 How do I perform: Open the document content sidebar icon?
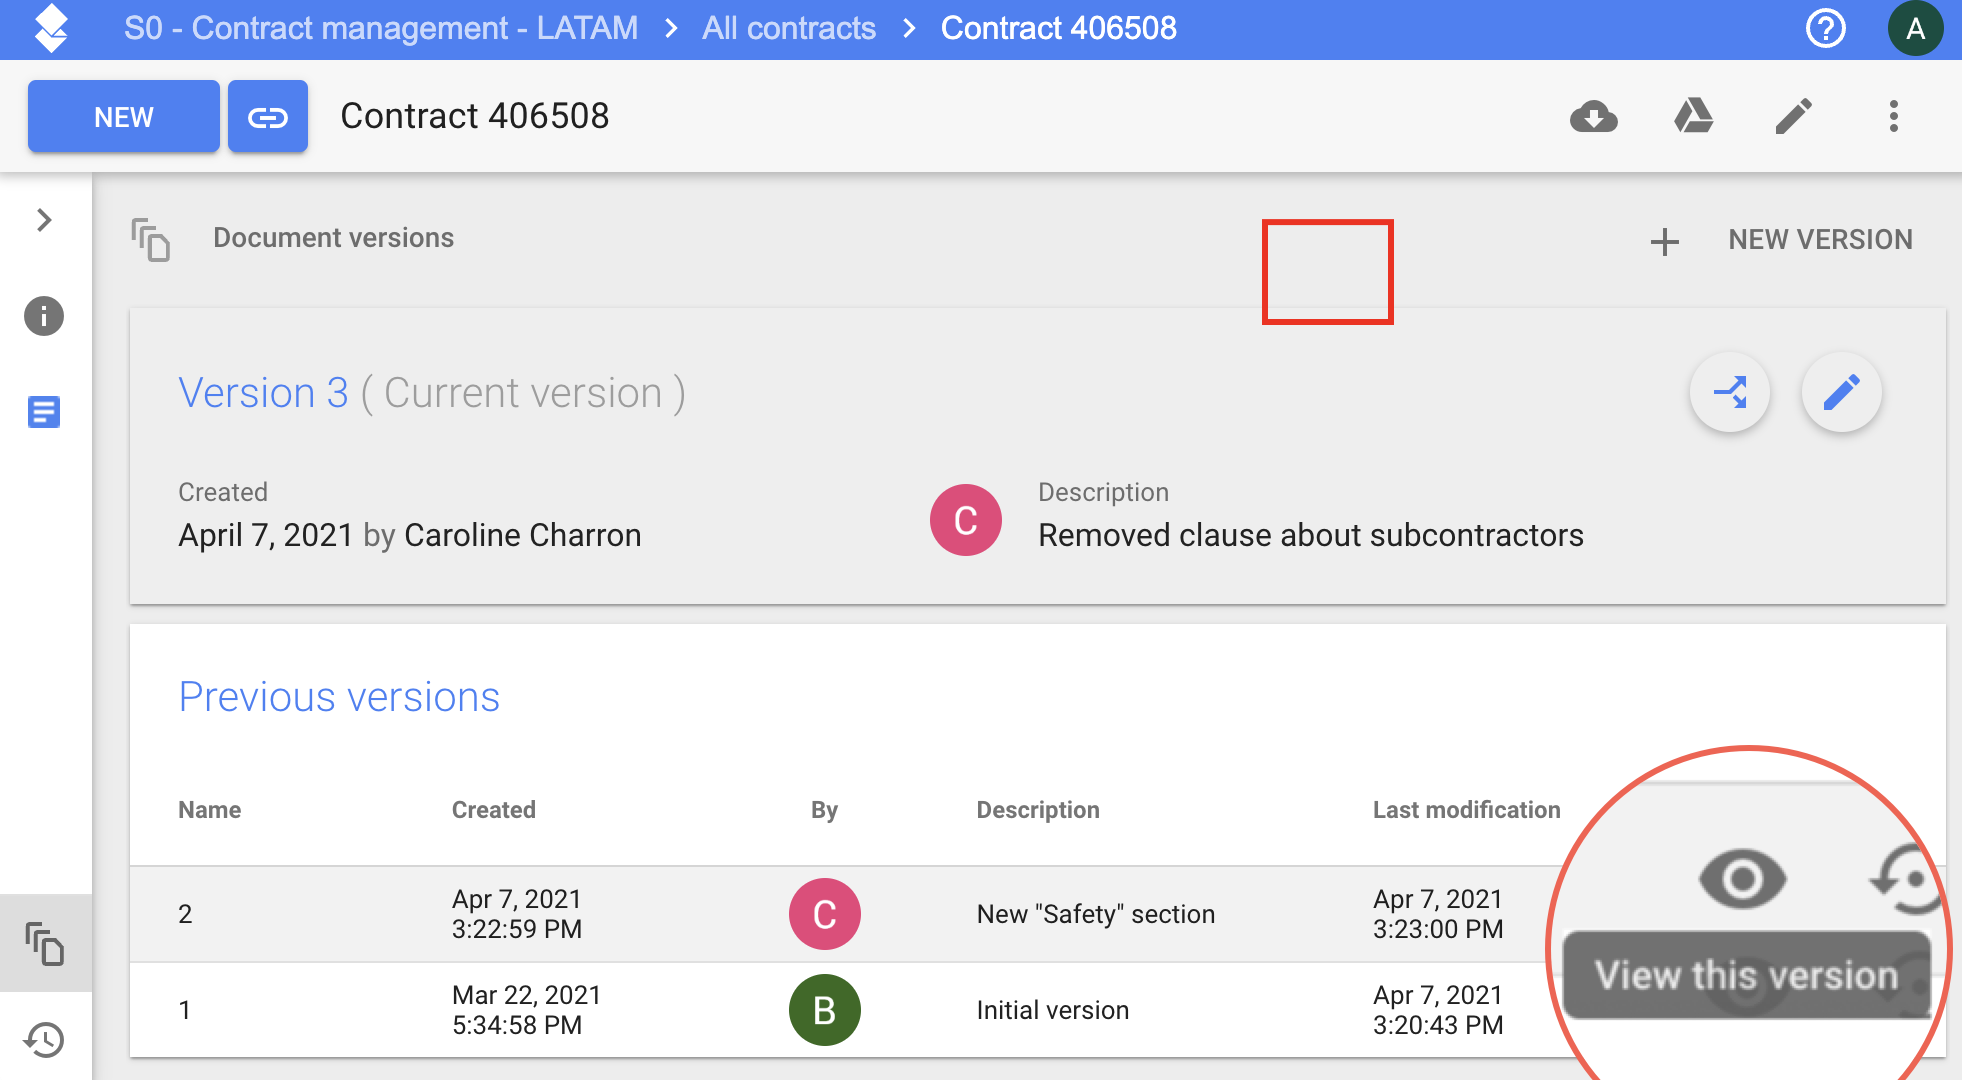point(44,411)
